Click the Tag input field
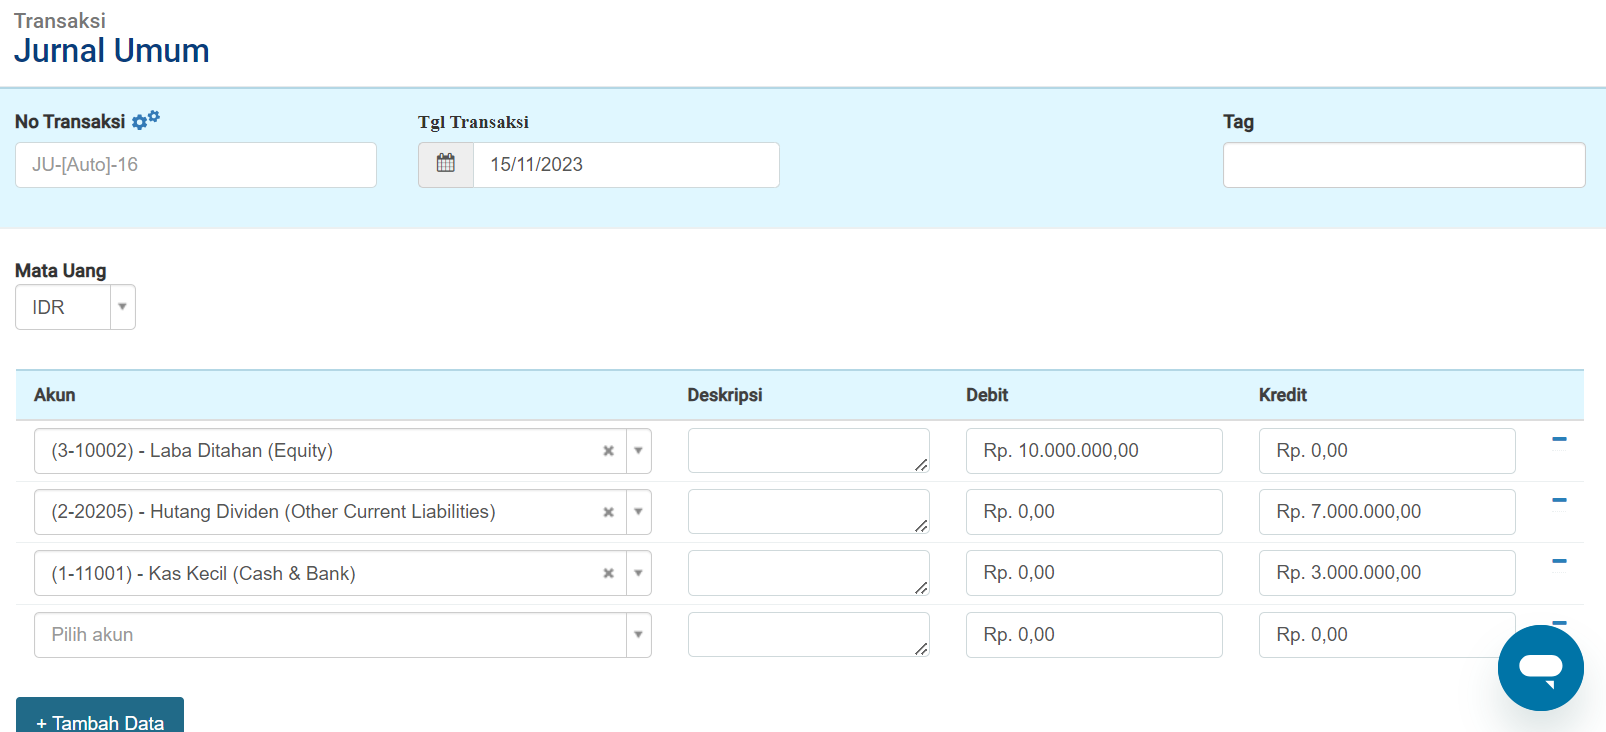The width and height of the screenshot is (1606, 732). (x=1403, y=165)
